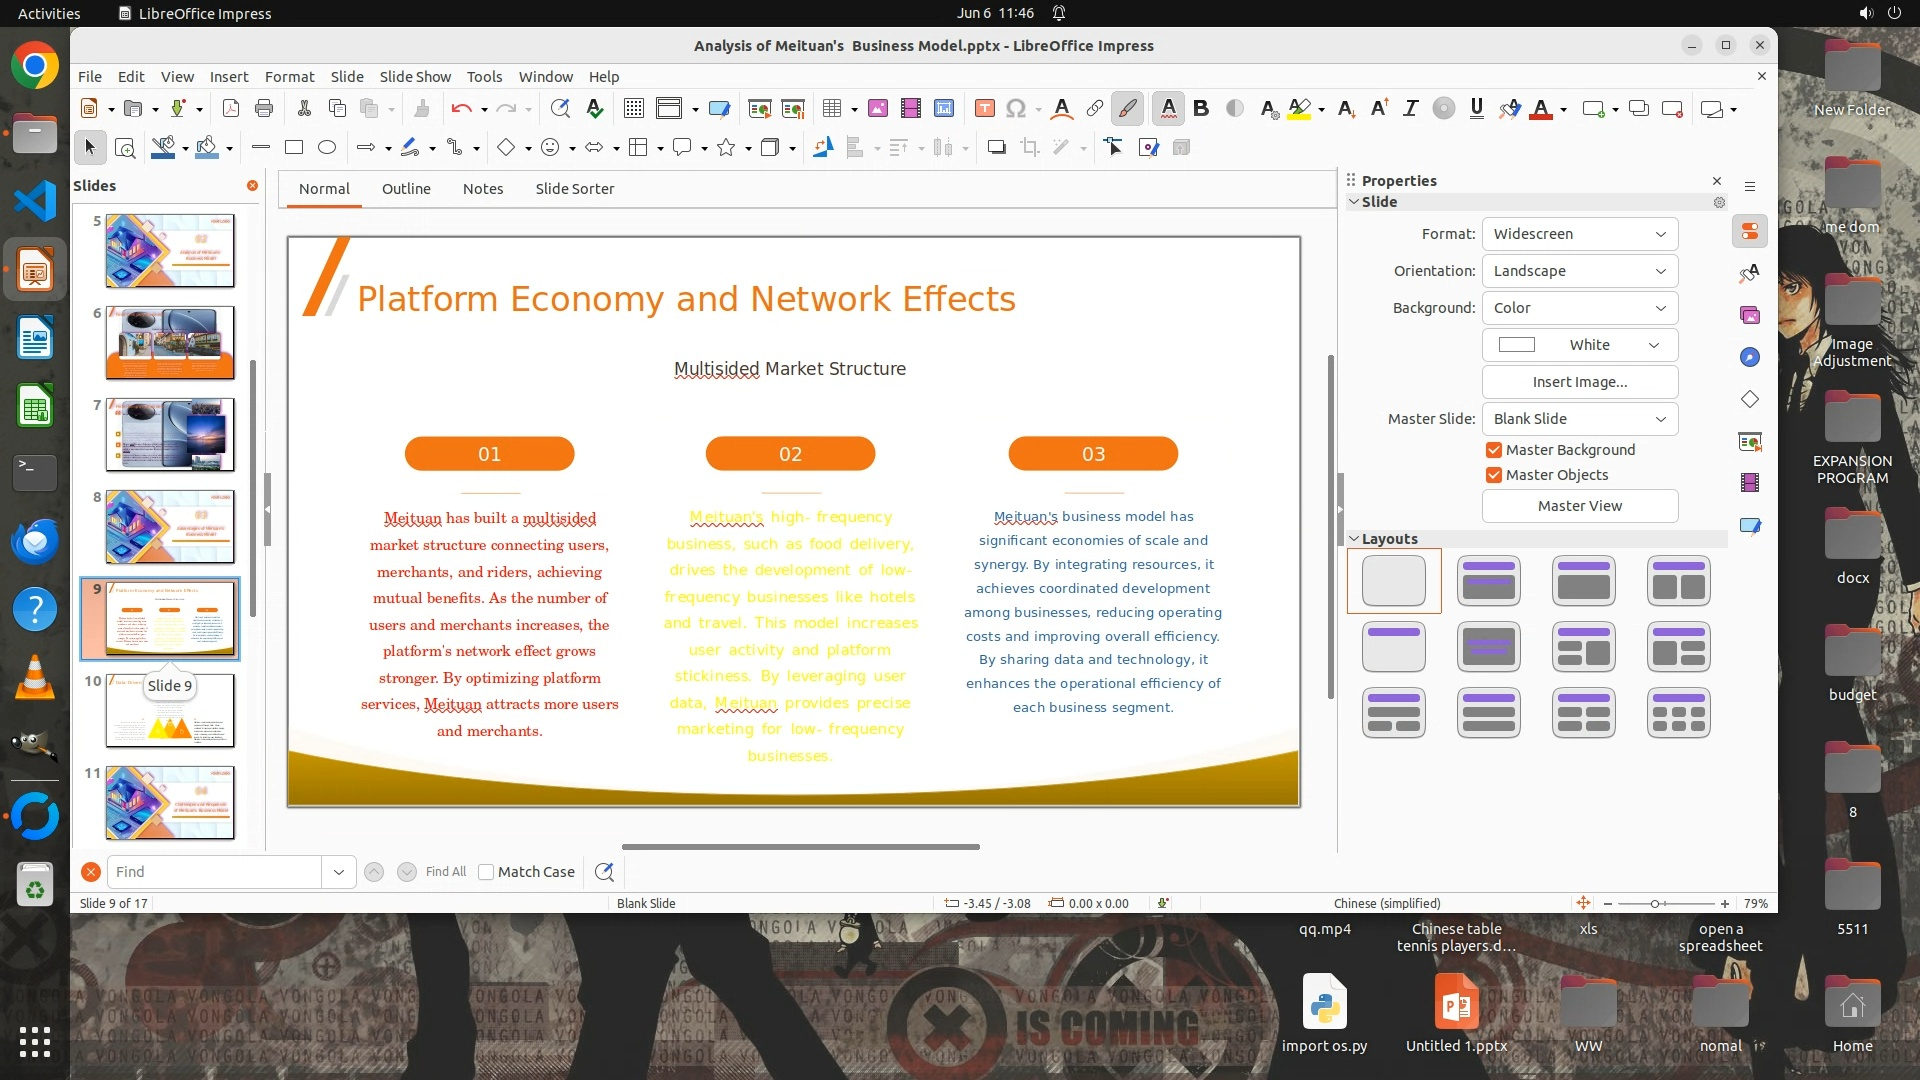This screenshot has height=1080, width=1920.
Task: Click the Print icon in toolbar
Action: (x=264, y=109)
